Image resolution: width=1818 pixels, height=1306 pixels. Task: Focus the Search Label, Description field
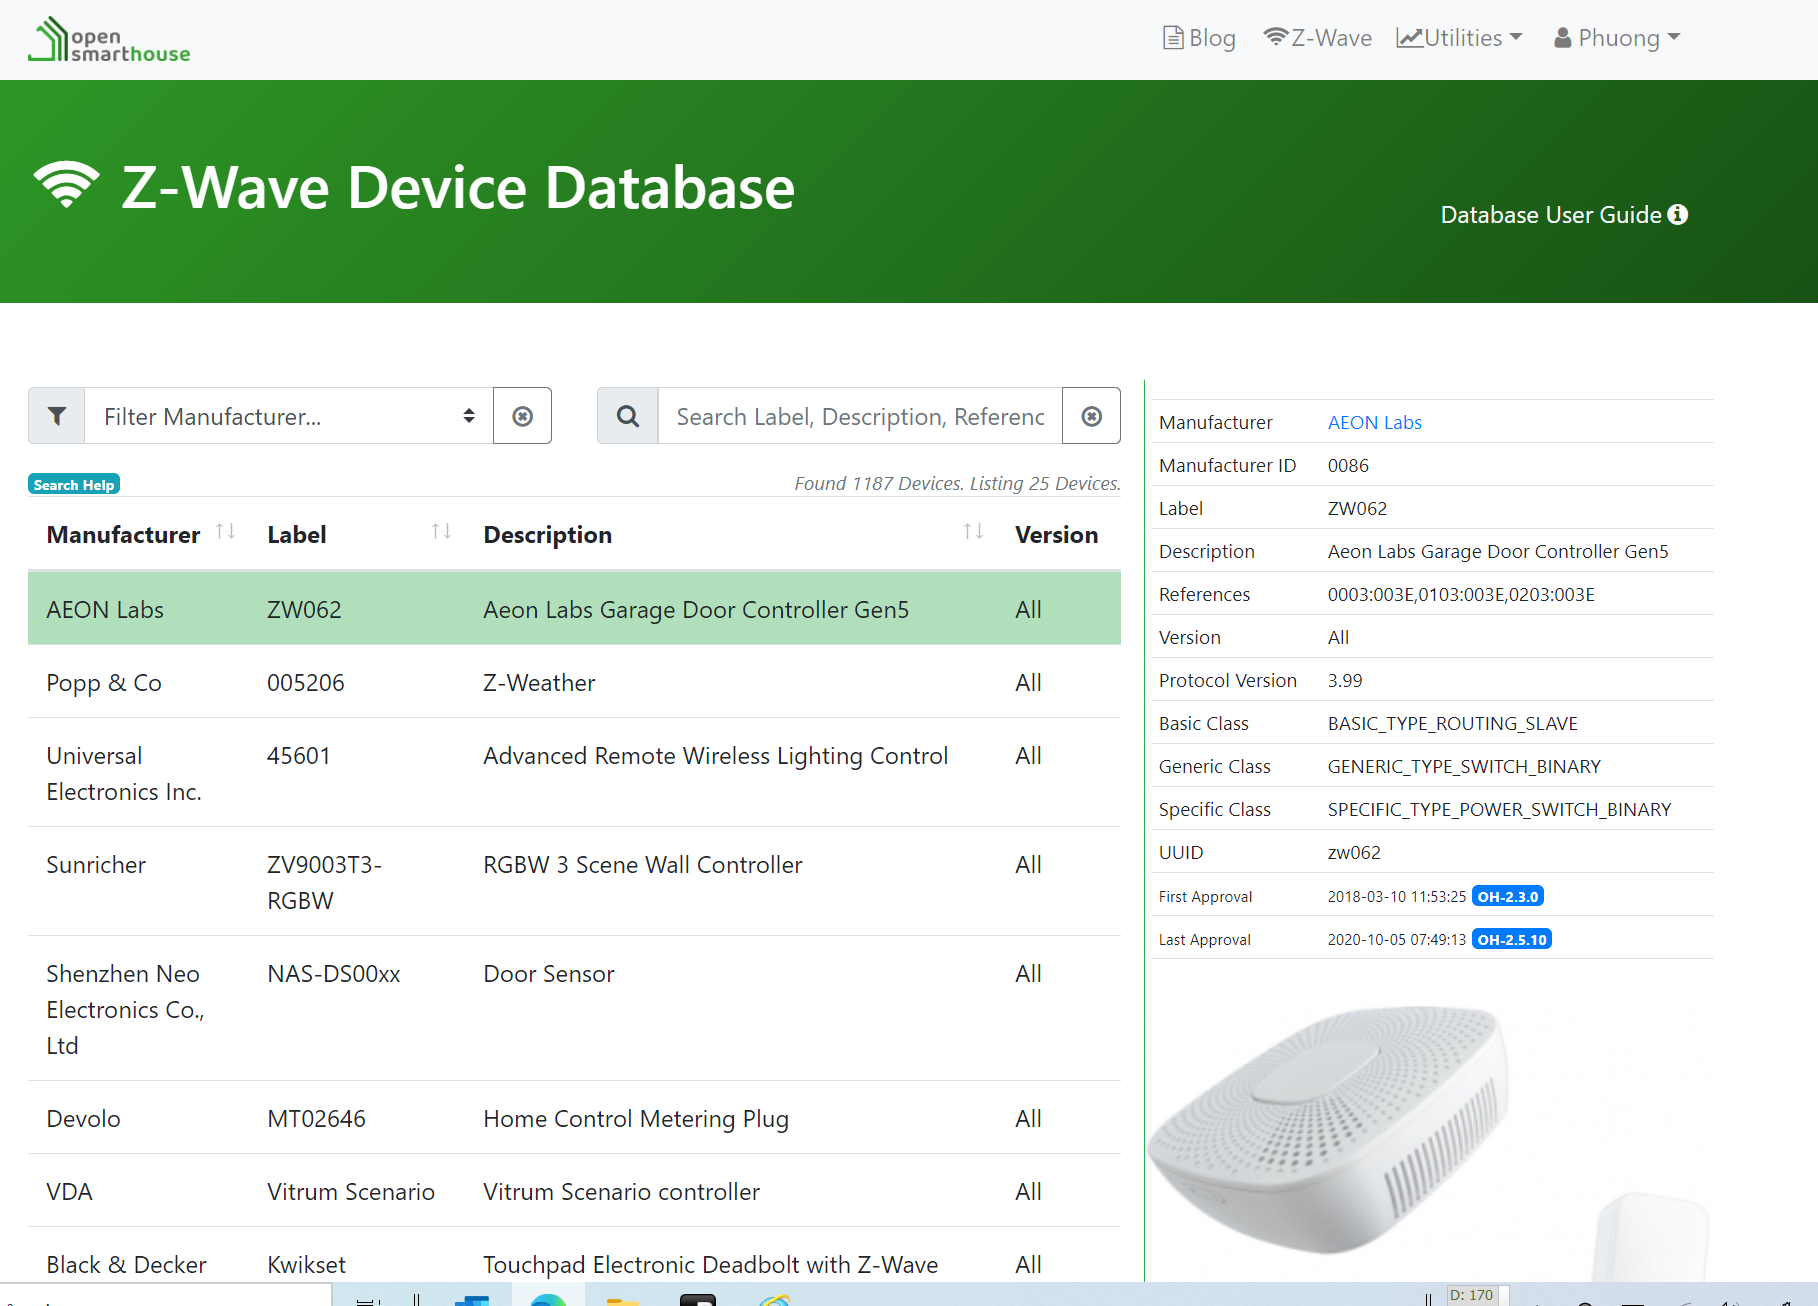click(859, 416)
